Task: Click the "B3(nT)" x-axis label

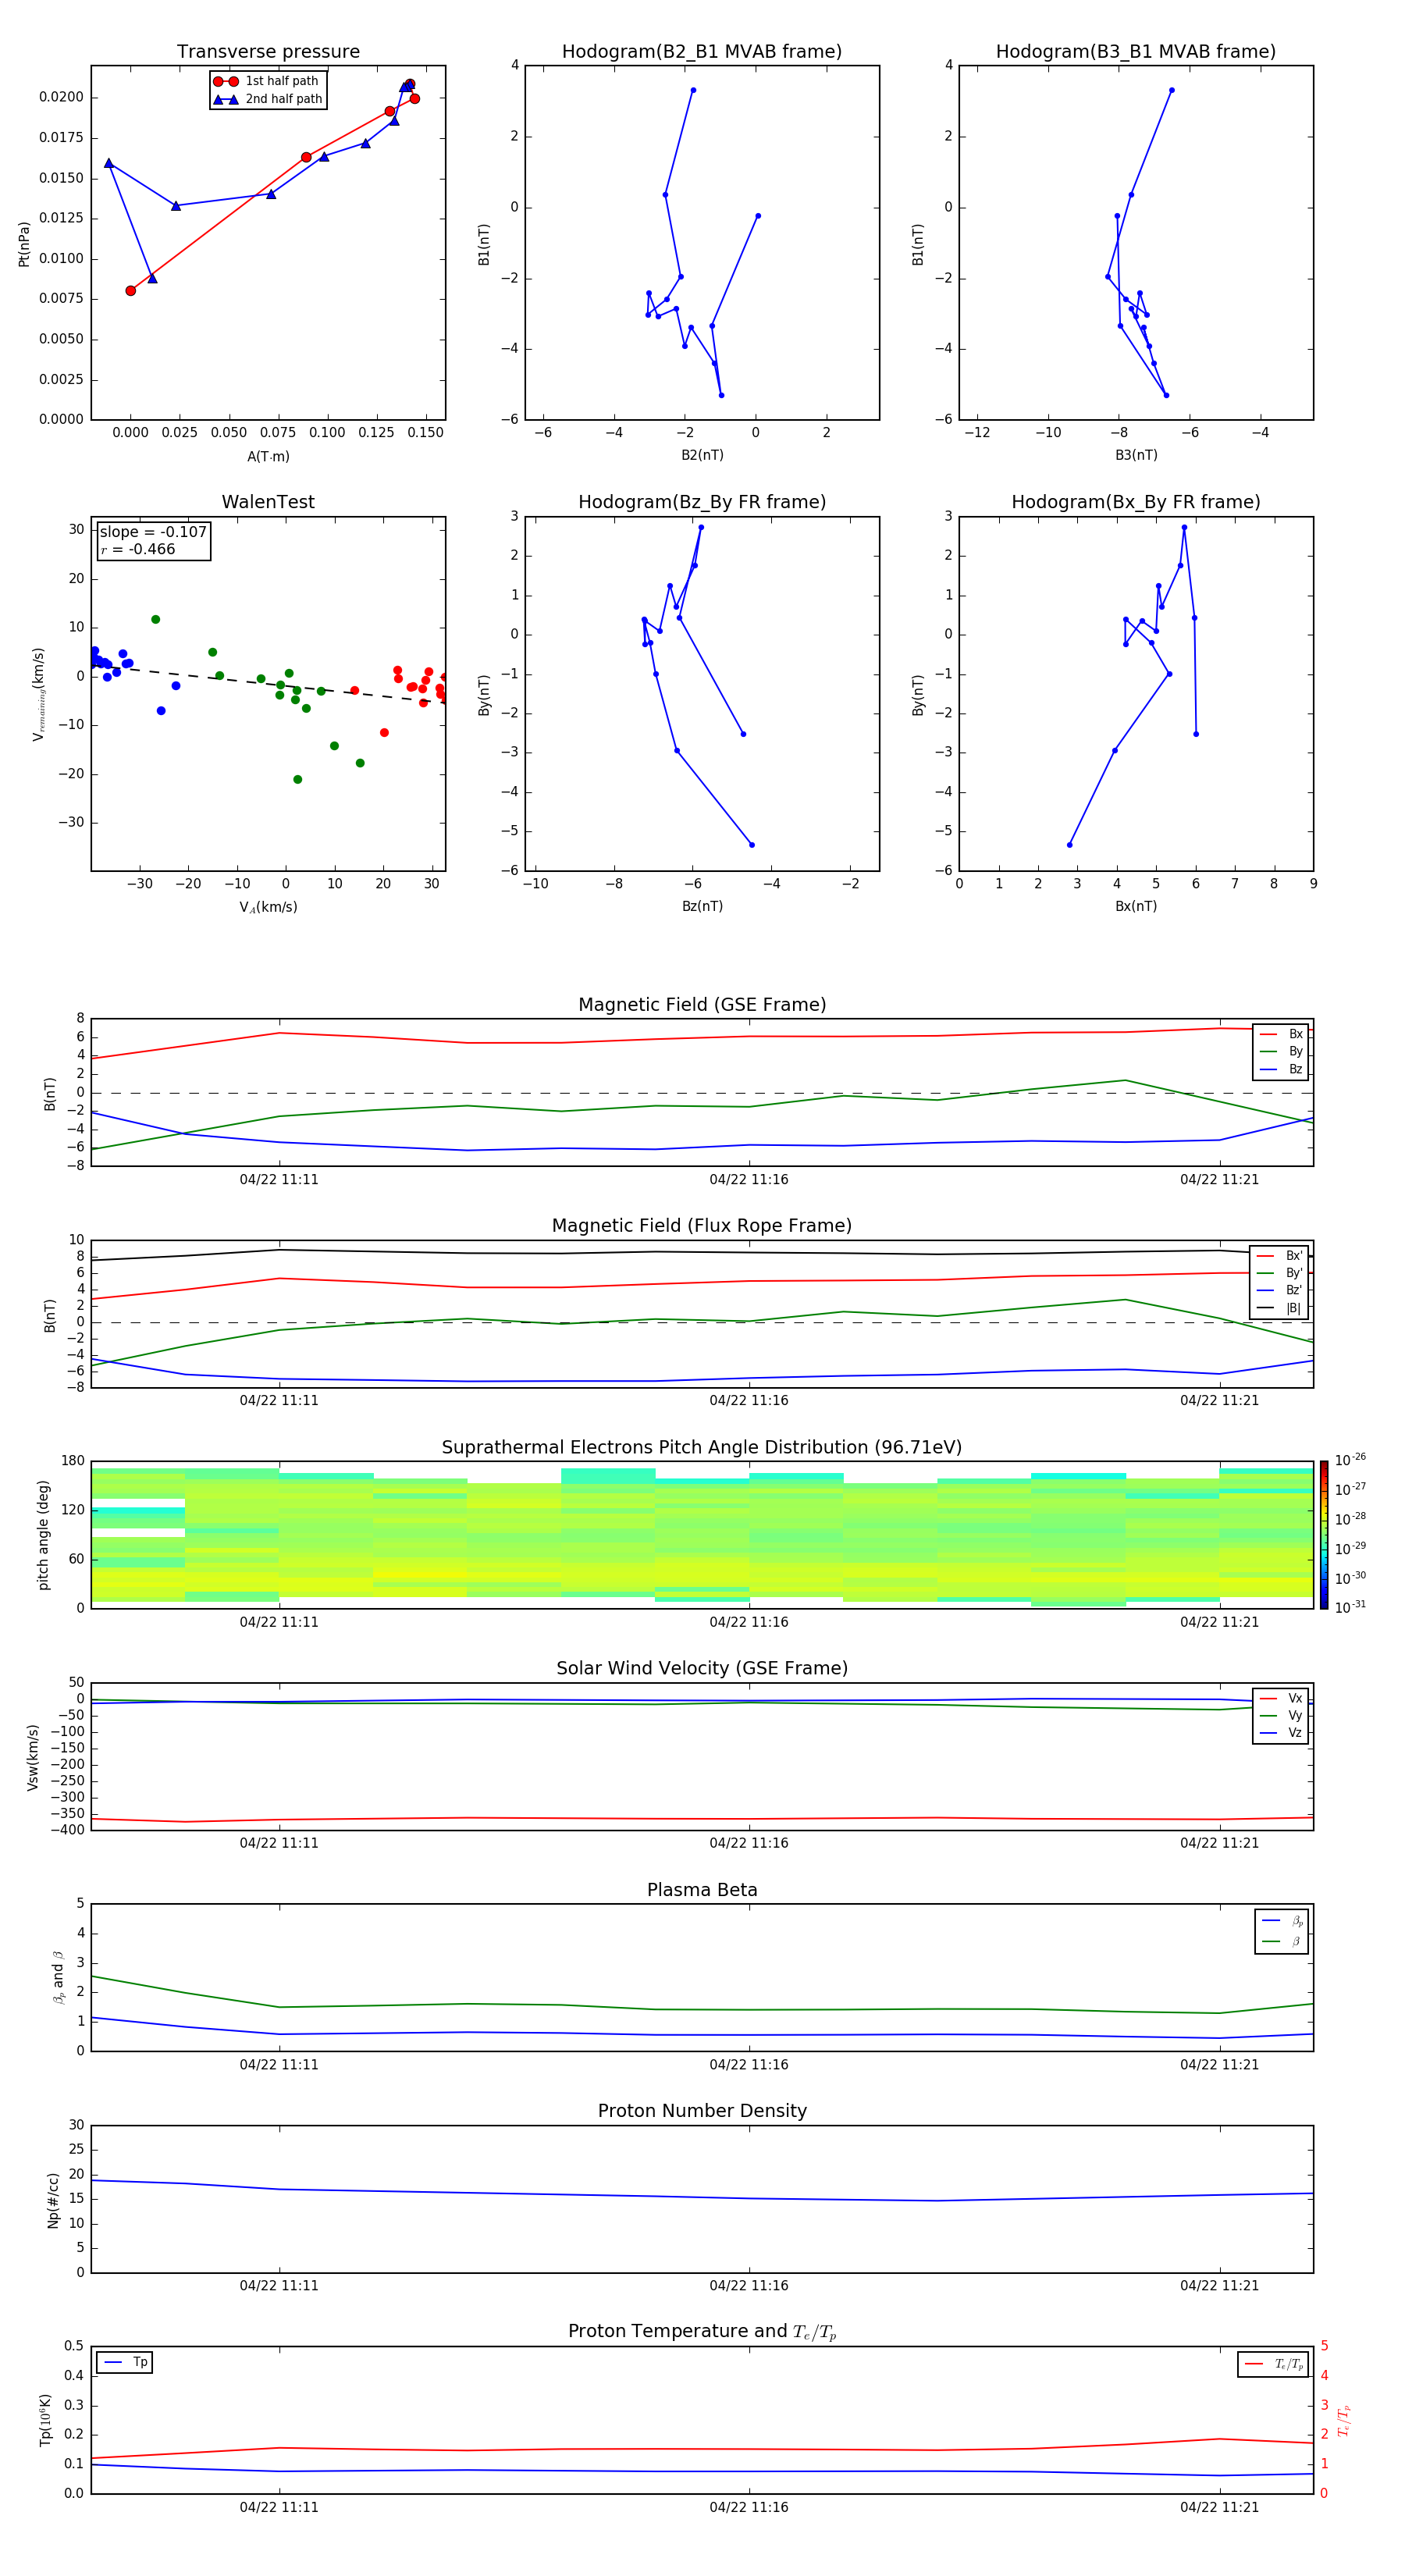Action: click(x=1136, y=455)
